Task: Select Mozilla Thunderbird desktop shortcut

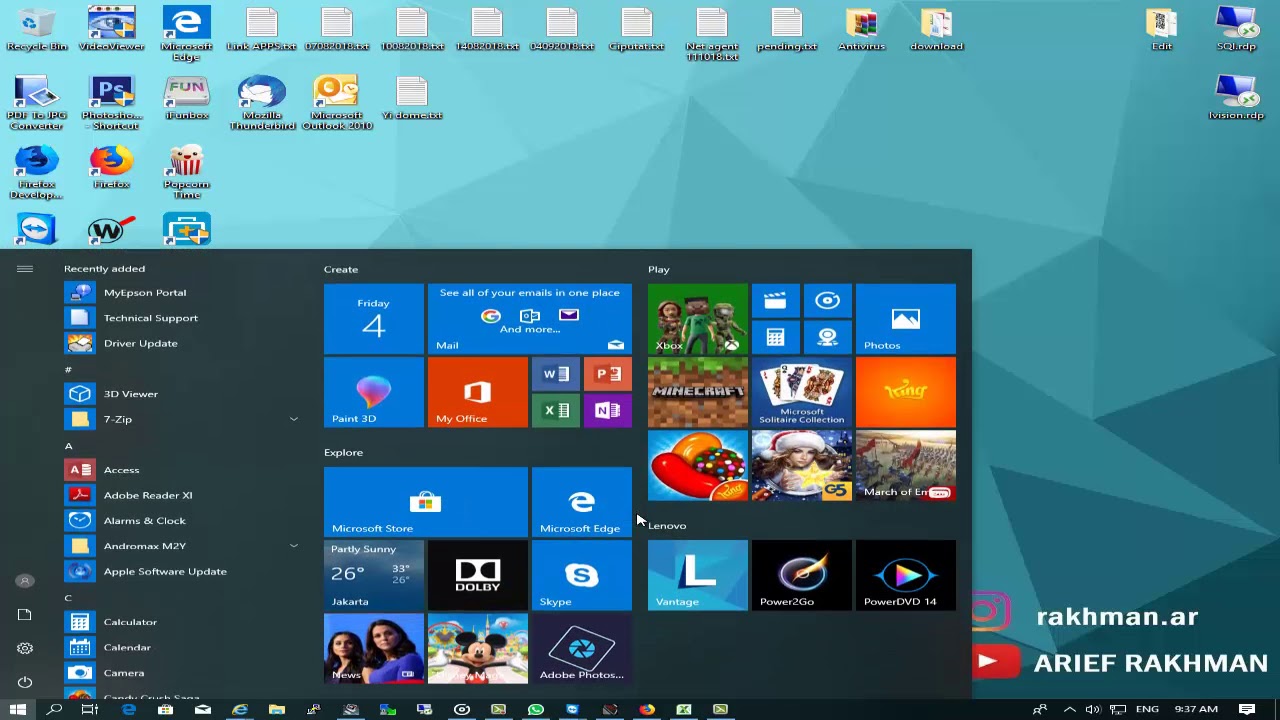Action: tap(262, 103)
